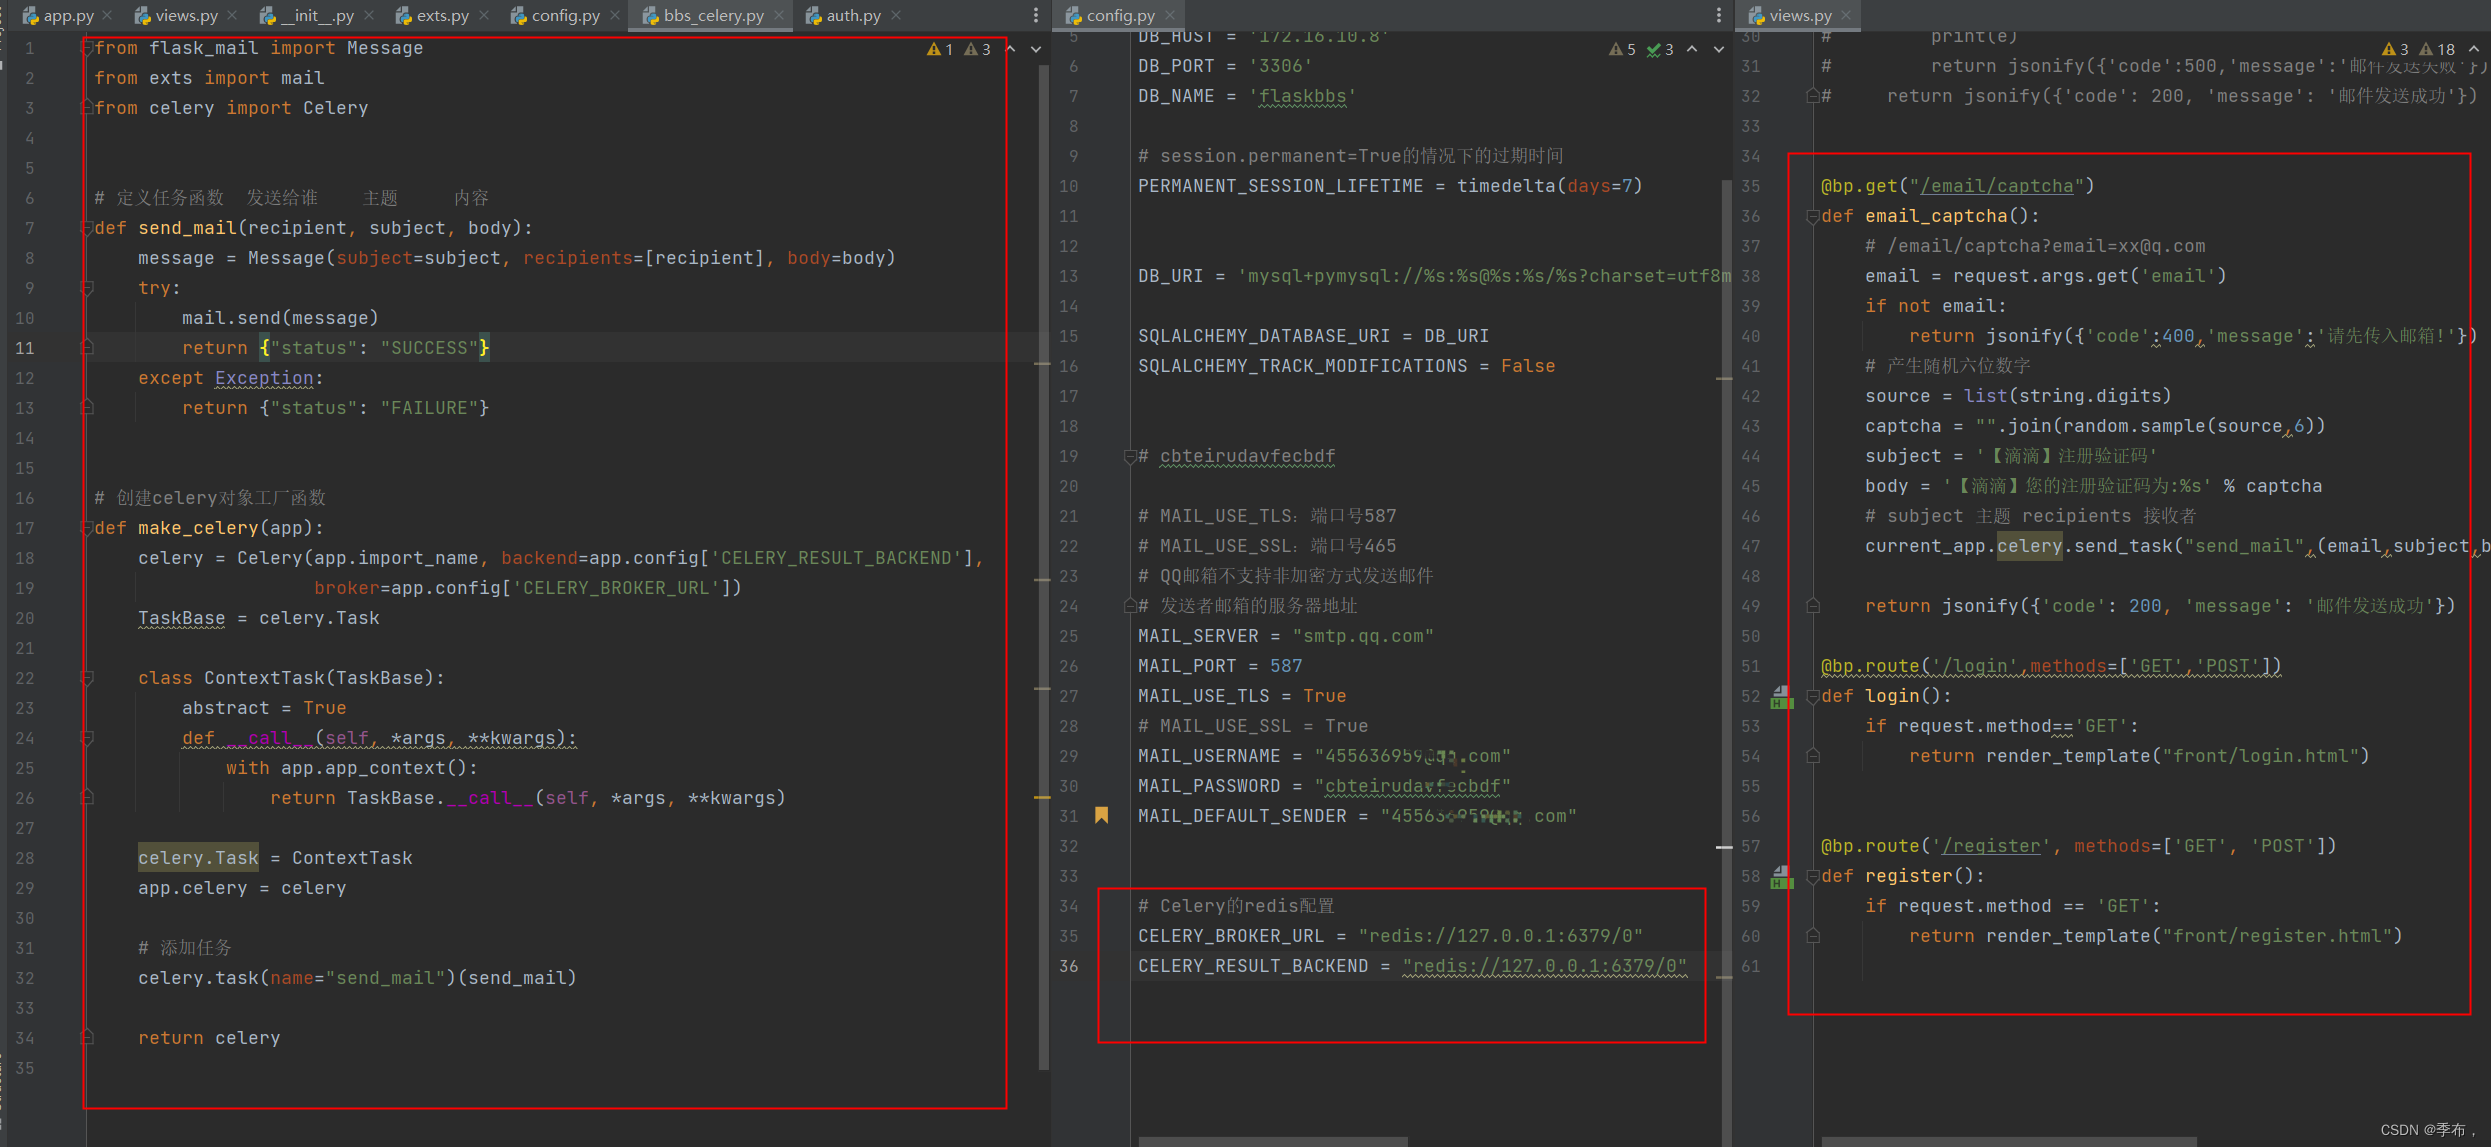Close config.py tab in middle pane

[x=1170, y=15]
